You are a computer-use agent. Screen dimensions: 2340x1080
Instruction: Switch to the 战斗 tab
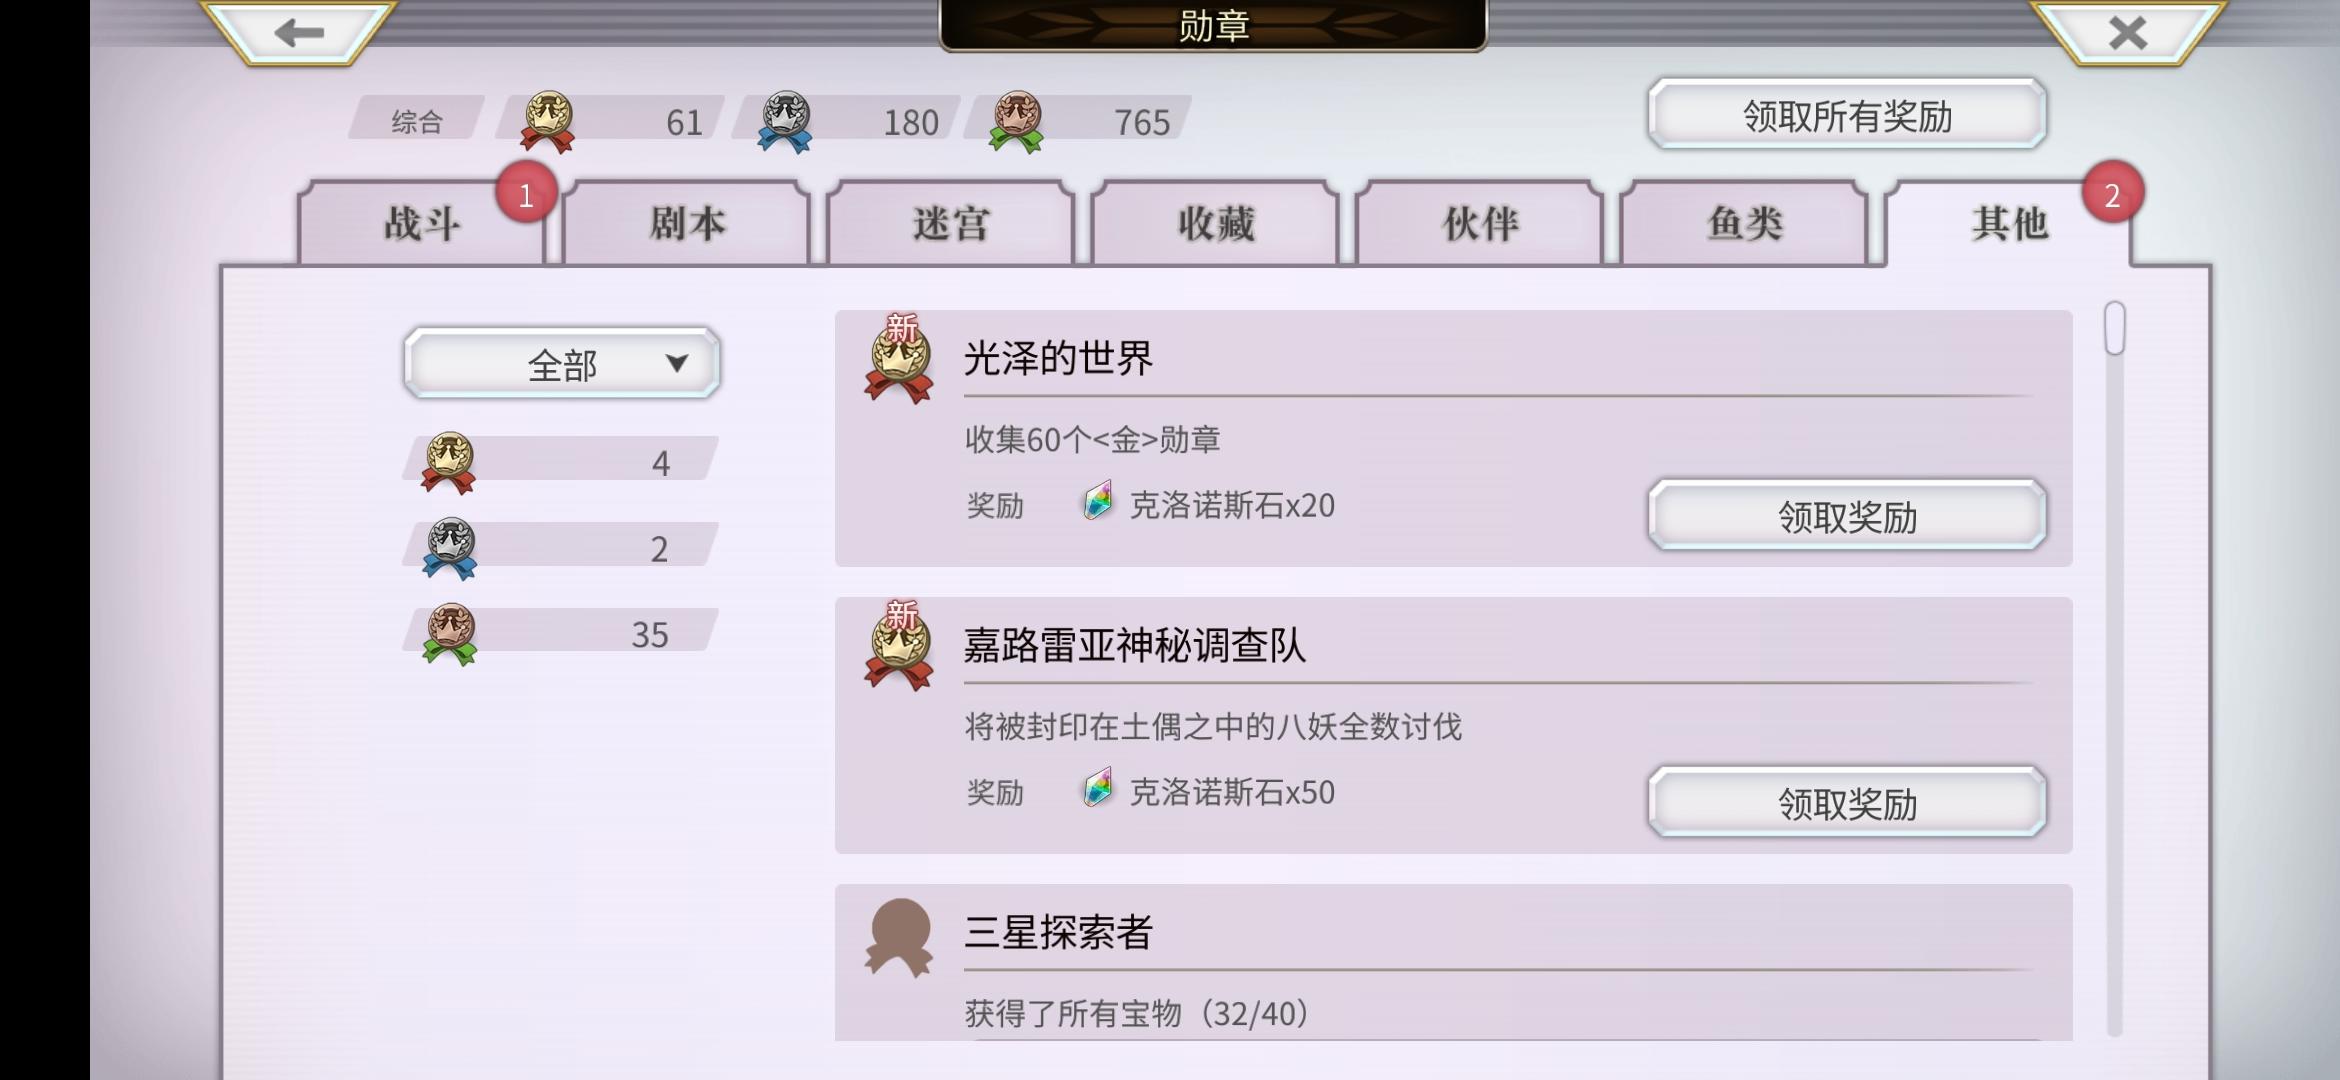click(x=422, y=223)
